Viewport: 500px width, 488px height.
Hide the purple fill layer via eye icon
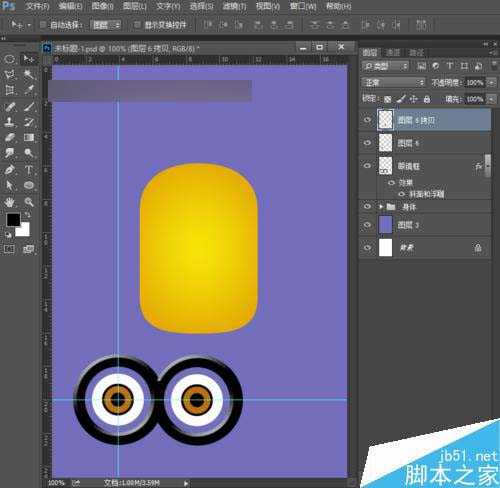point(367,225)
